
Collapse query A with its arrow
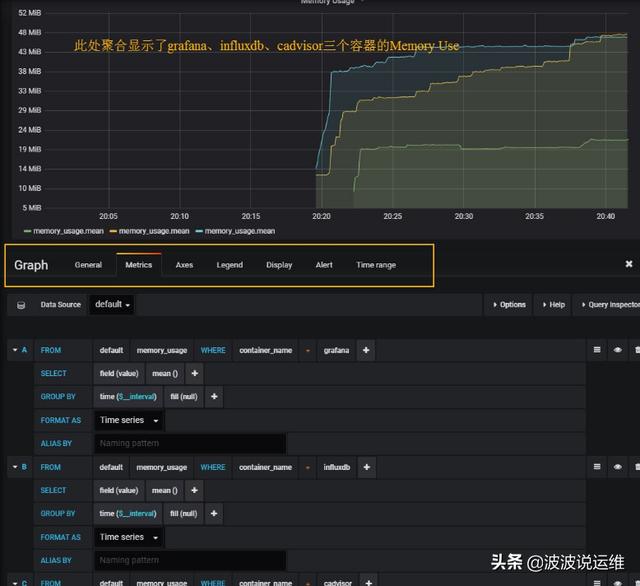[x=15, y=350]
